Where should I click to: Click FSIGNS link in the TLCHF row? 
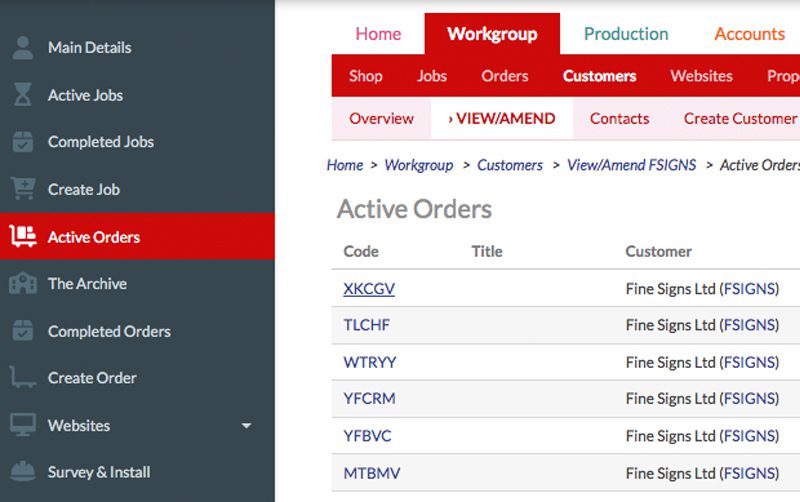pos(749,325)
